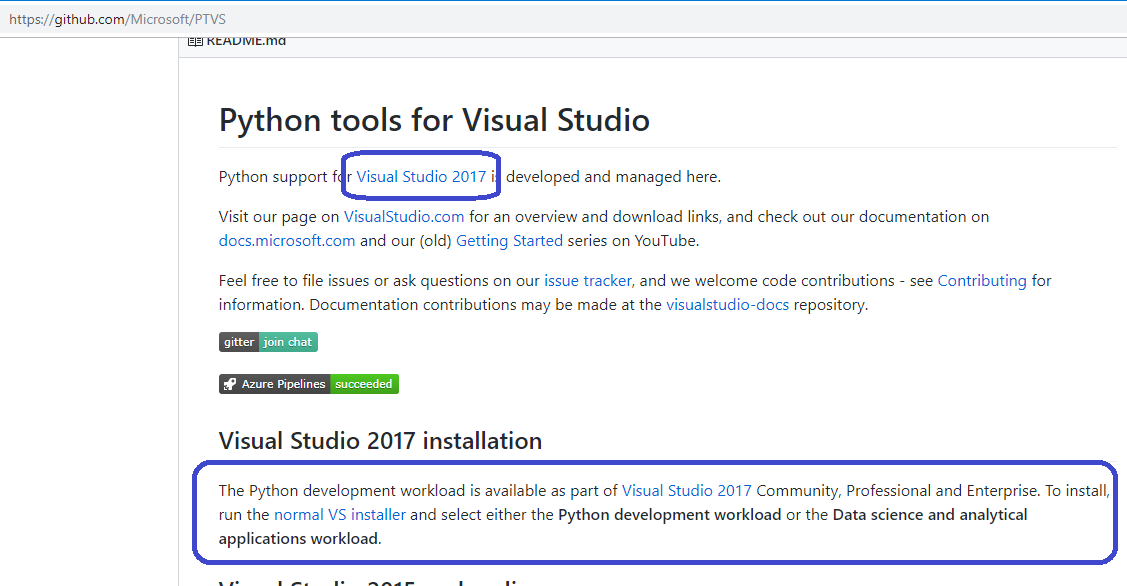Image resolution: width=1127 pixels, height=586 pixels.
Task: Click the PTVS repository name in the URL
Action: tap(212, 18)
